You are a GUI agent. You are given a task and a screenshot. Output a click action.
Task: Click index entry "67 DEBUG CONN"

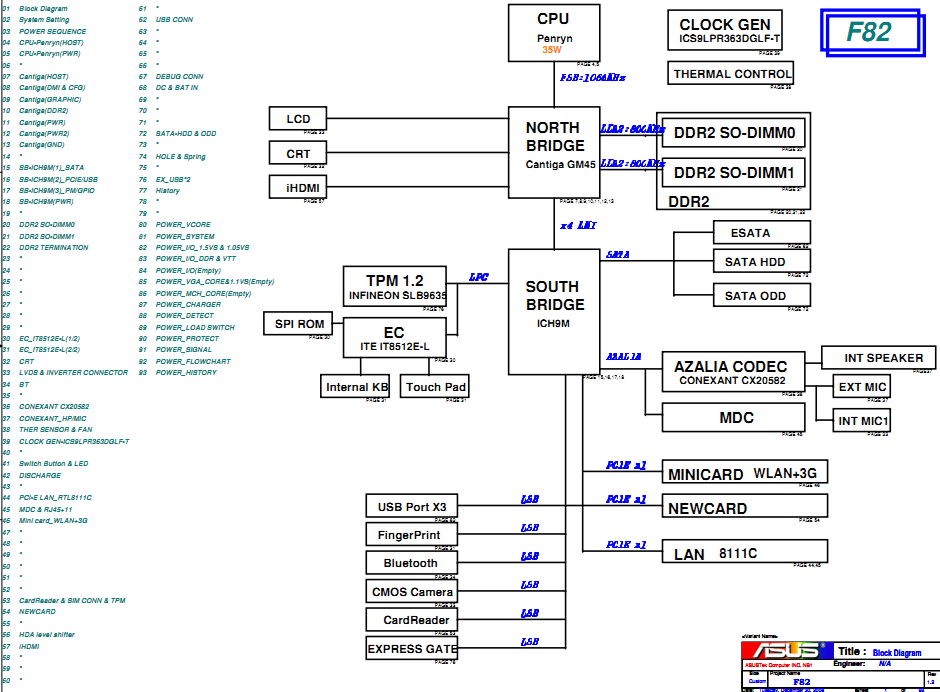(171, 77)
